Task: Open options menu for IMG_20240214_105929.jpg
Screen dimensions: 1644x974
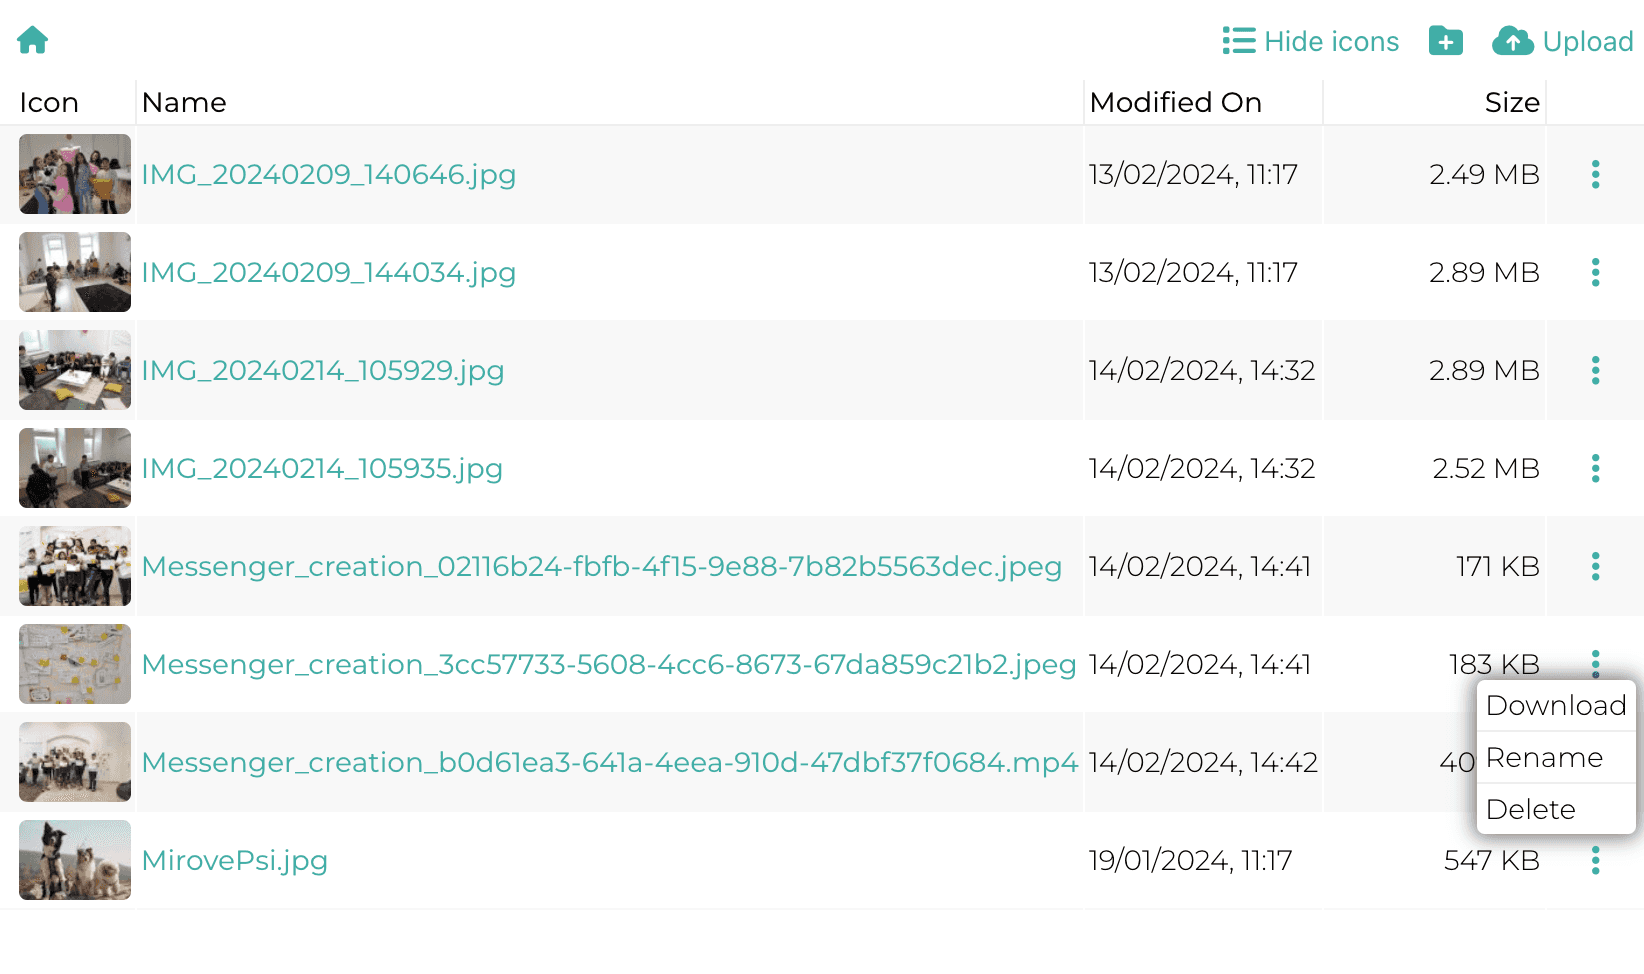Action: pos(1595,371)
